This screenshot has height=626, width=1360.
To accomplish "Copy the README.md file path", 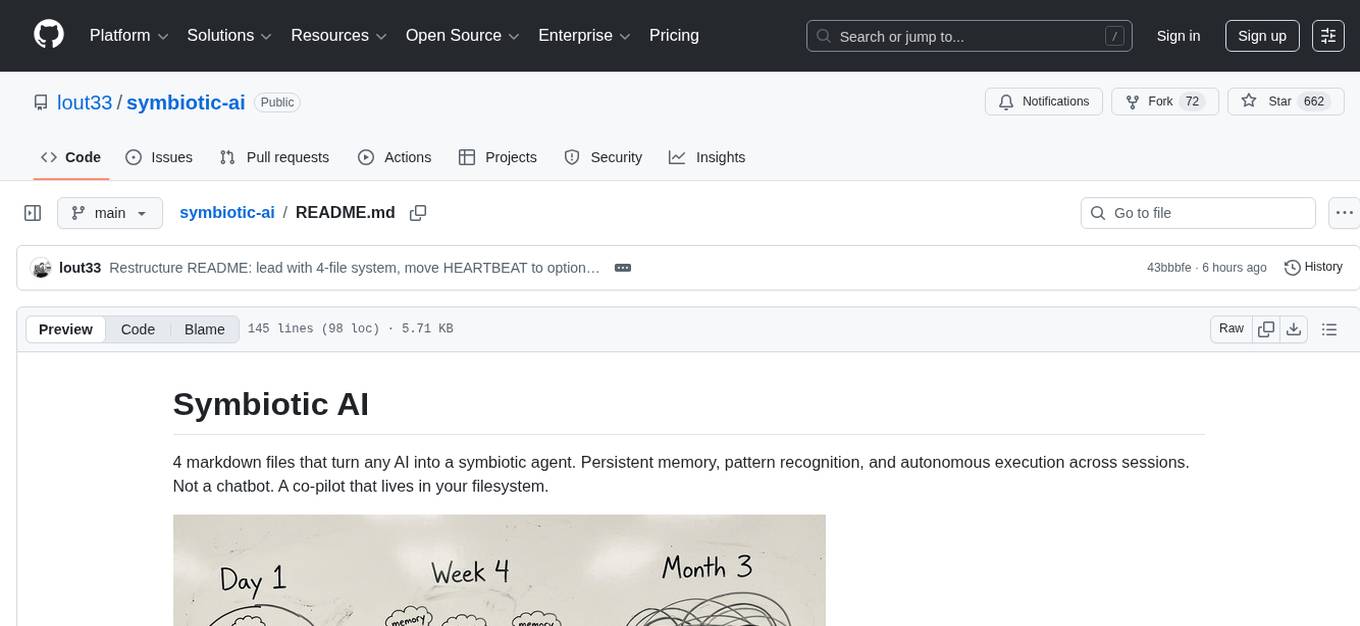I will pos(418,213).
